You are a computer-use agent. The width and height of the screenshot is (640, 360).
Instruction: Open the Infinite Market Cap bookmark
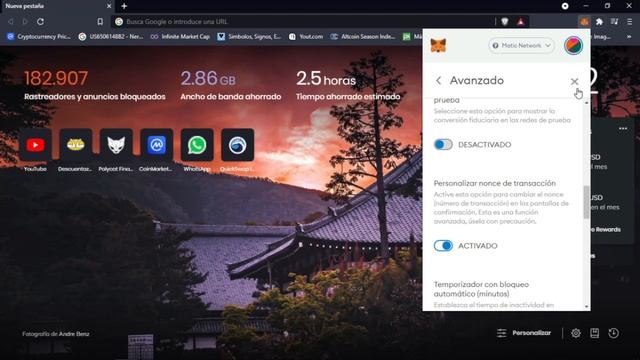coord(180,36)
